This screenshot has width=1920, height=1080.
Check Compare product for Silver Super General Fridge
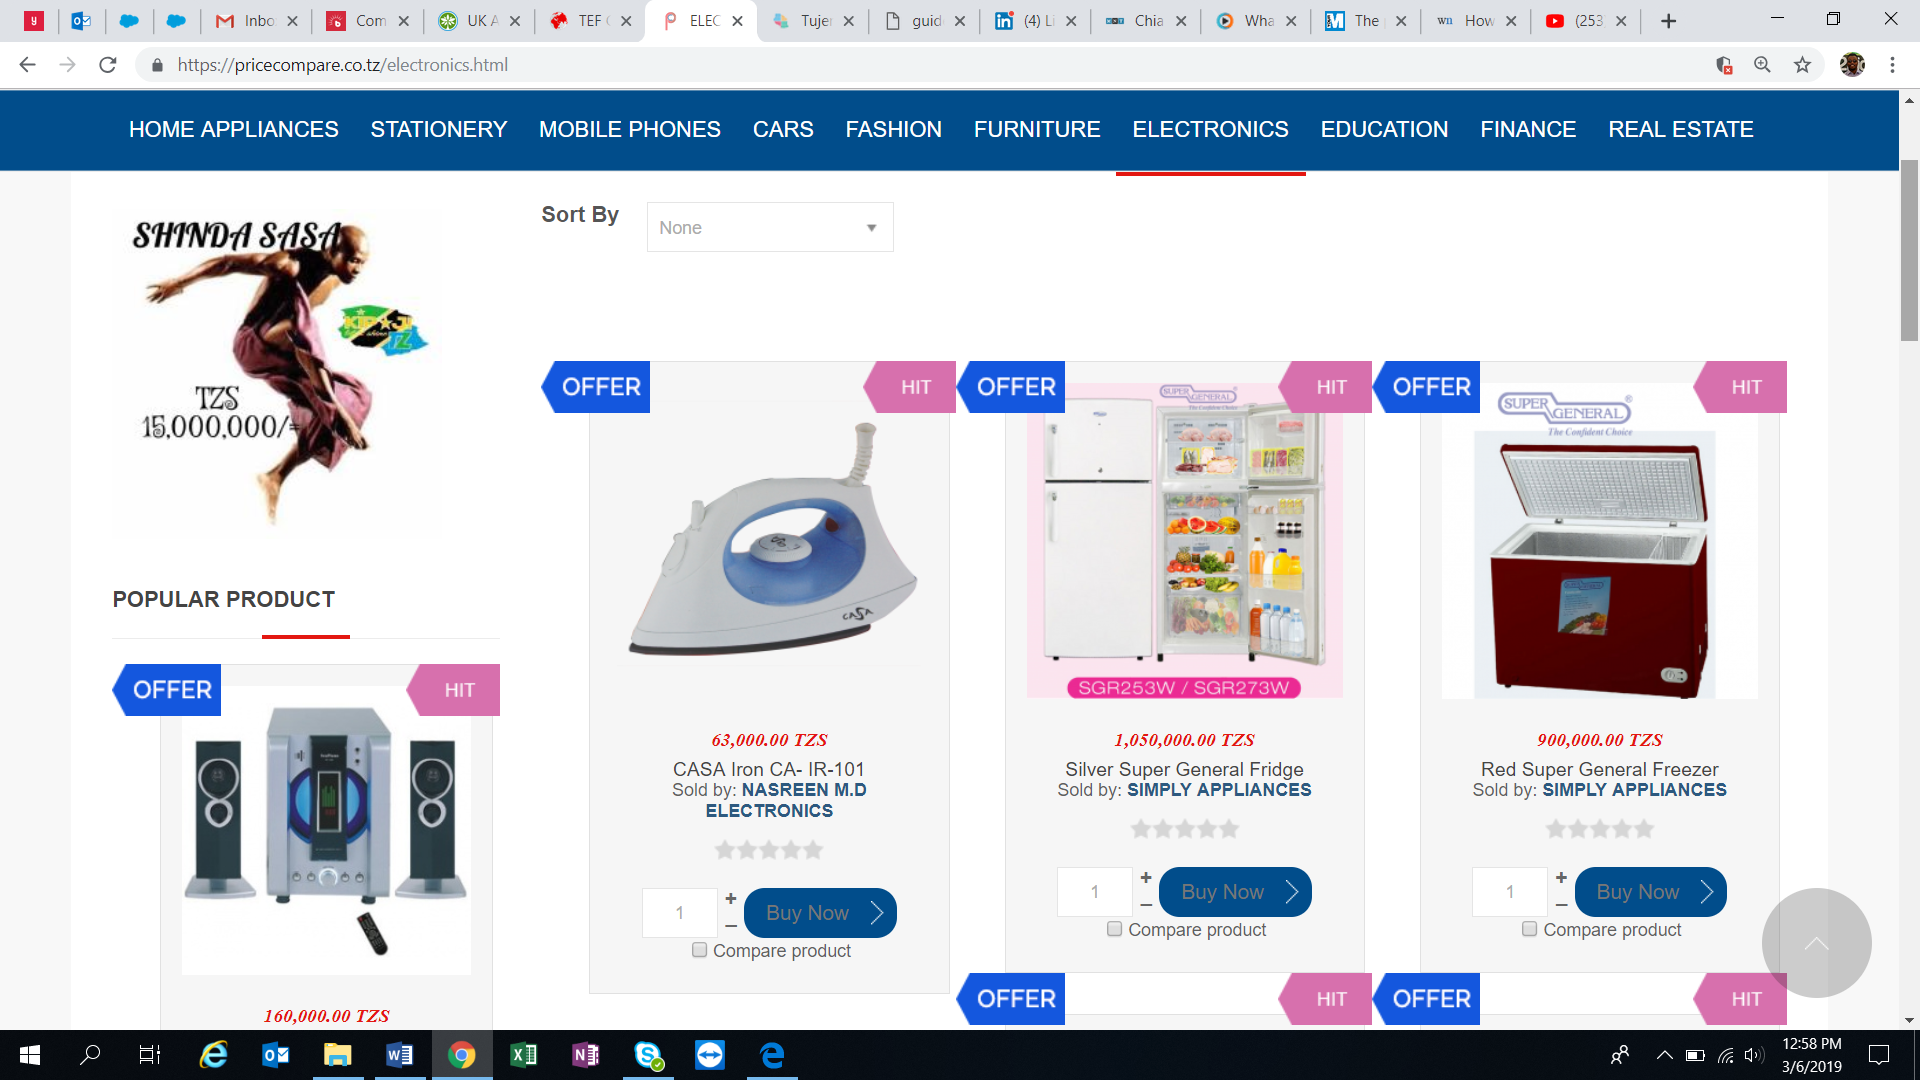coord(1114,929)
